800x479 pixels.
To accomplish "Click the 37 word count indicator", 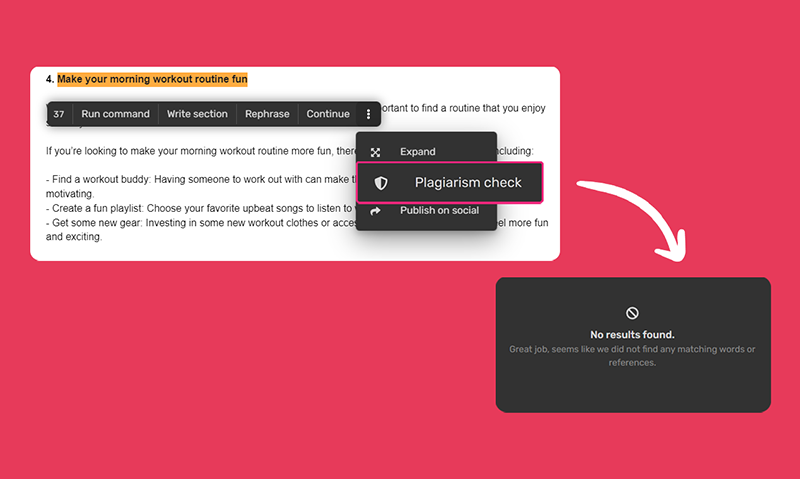I will point(59,114).
